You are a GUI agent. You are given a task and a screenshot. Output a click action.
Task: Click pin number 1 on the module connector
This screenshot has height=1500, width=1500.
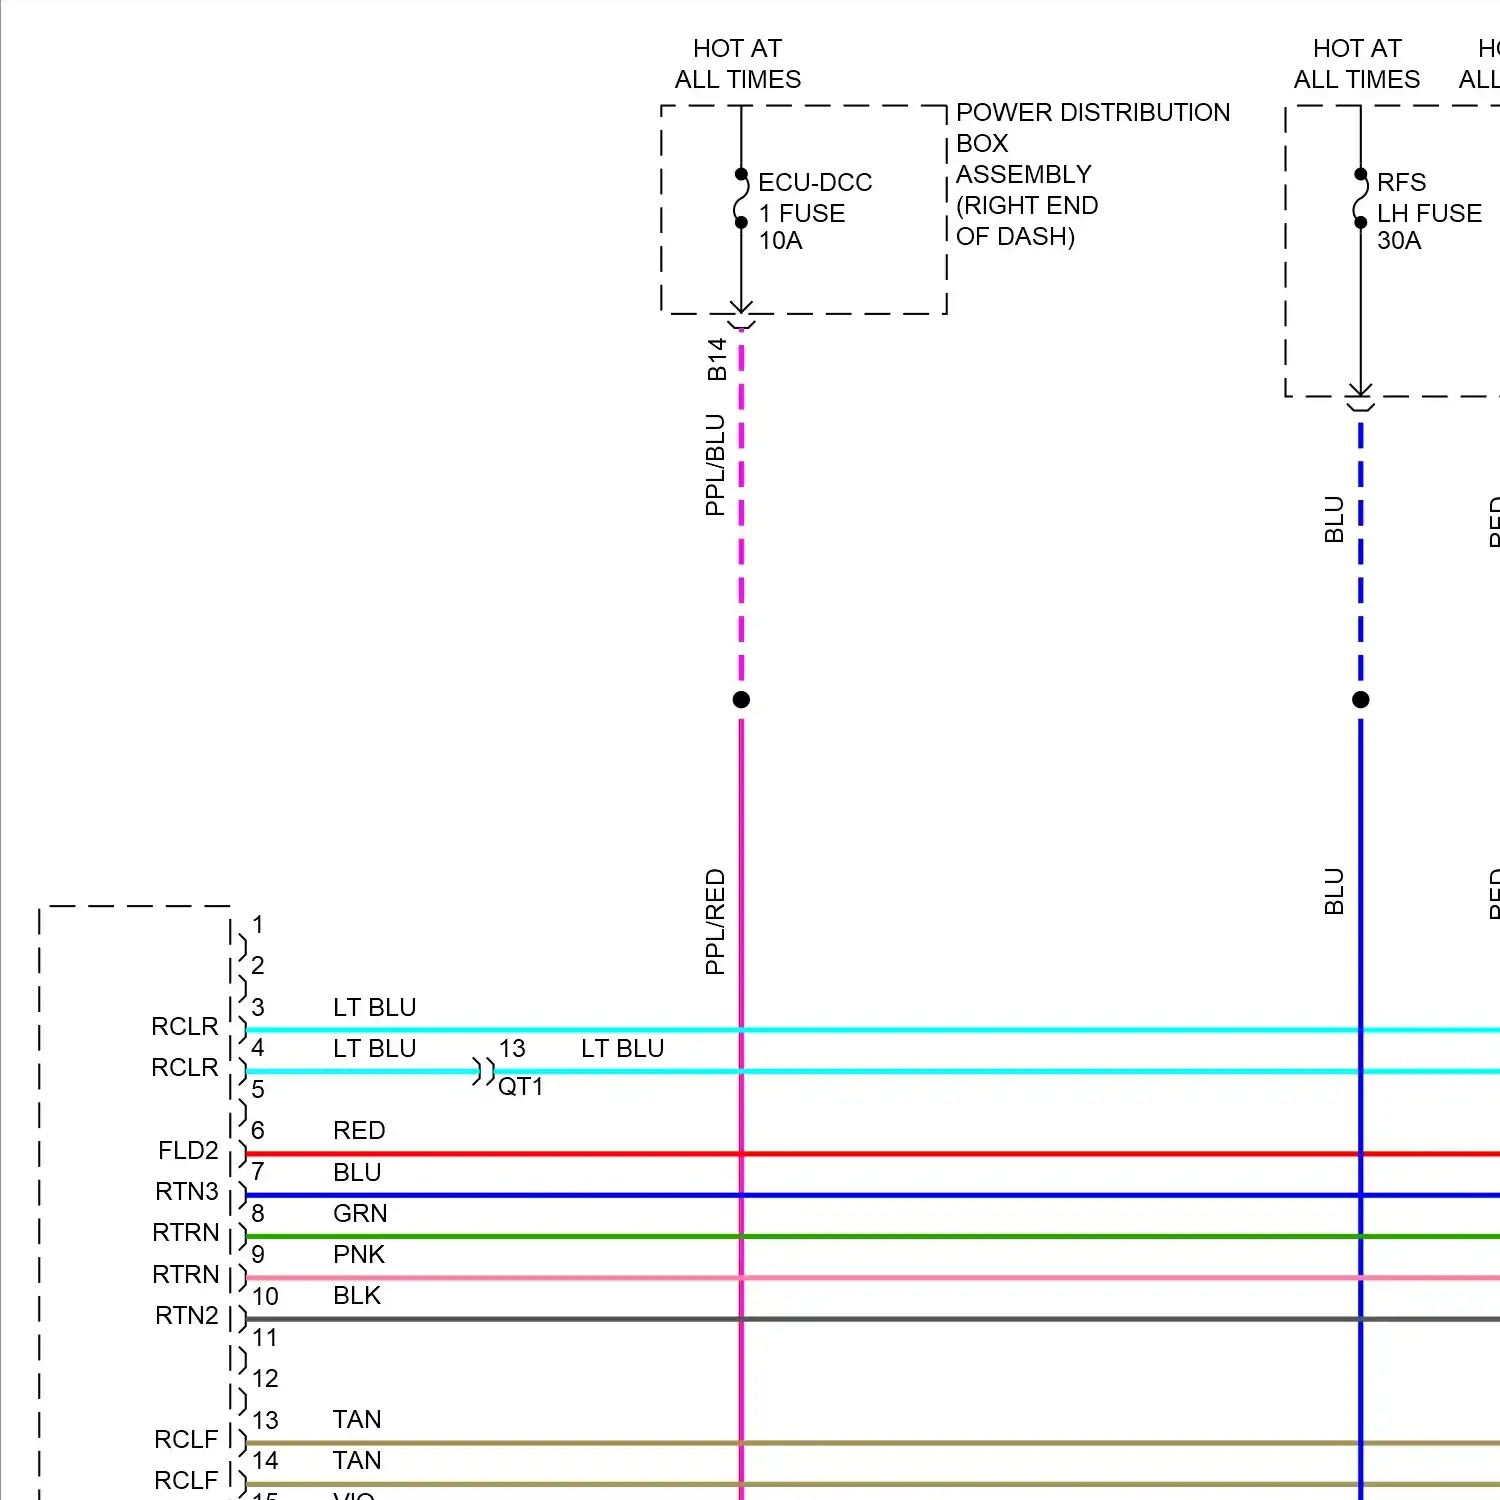click(258, 925)
